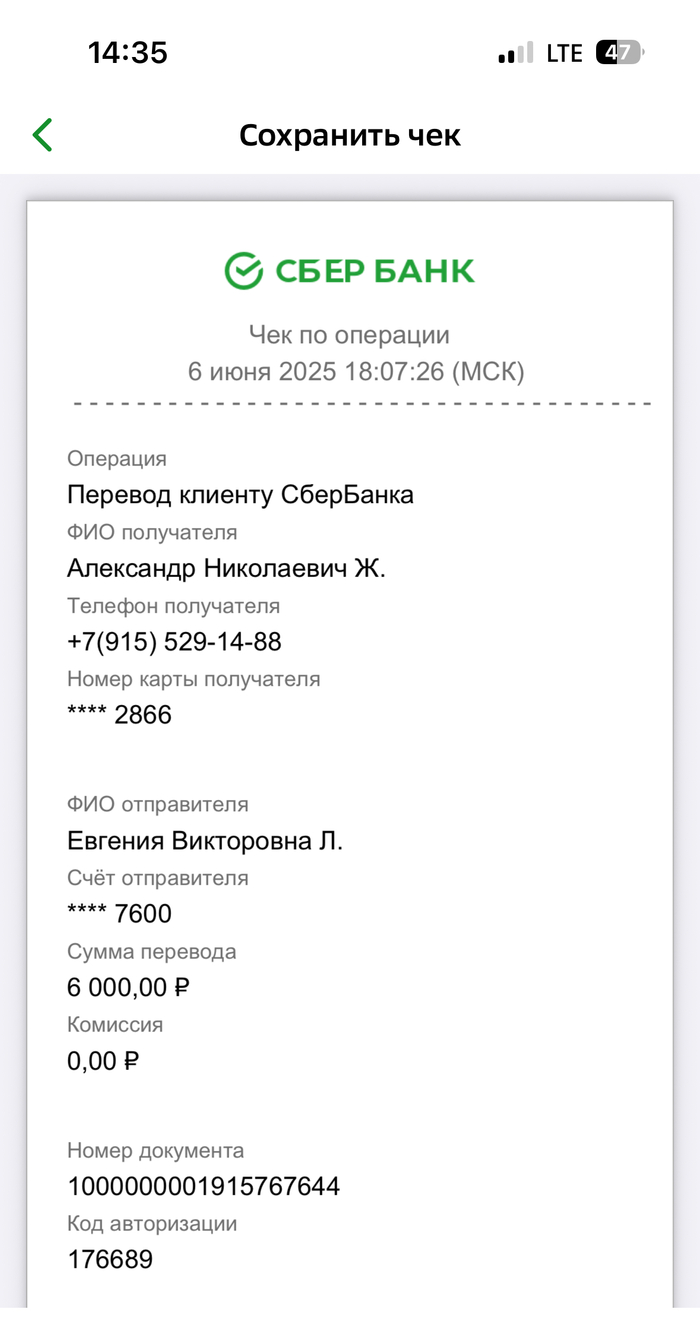The height and width of the screenshot is (1325, 700).
Task: Tap the commission value '0,00 ₽'
Action: [103, 1060]
